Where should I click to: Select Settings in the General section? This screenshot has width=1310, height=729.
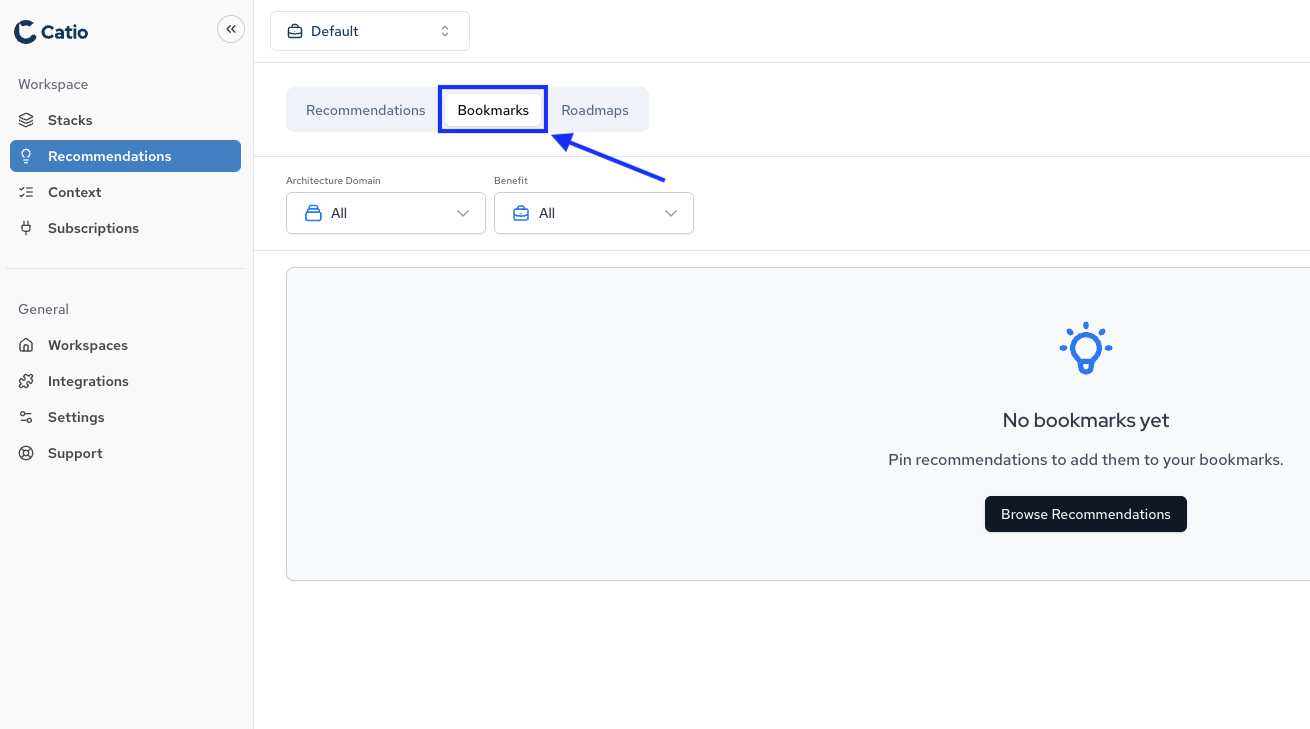point(76,417)
